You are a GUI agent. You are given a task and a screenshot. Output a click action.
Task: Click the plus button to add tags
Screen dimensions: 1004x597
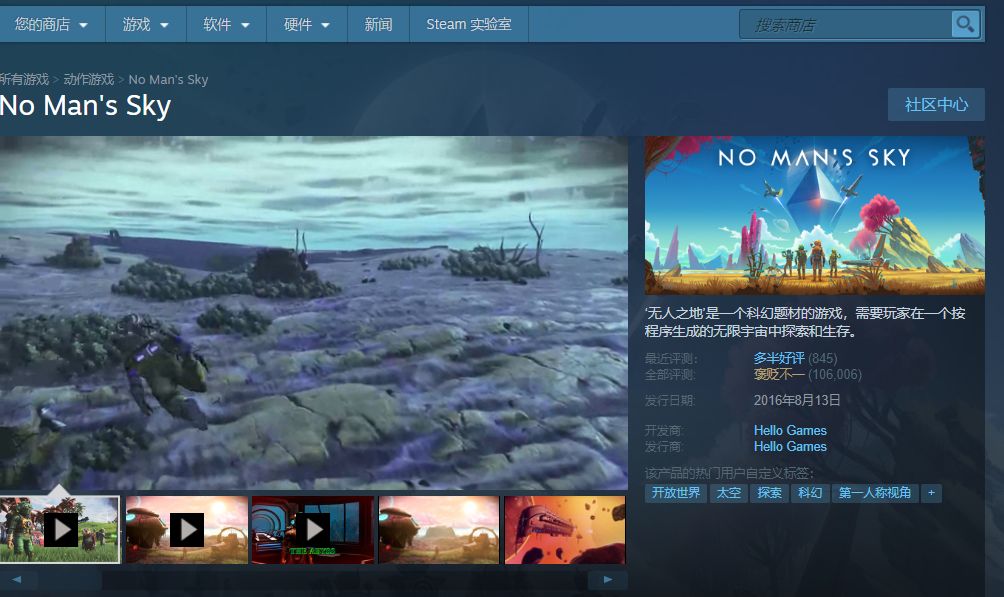(932, 493)
